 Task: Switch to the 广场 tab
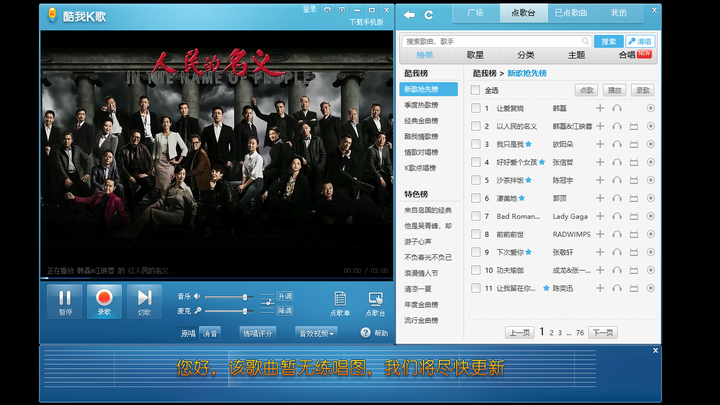coord(475,13)
